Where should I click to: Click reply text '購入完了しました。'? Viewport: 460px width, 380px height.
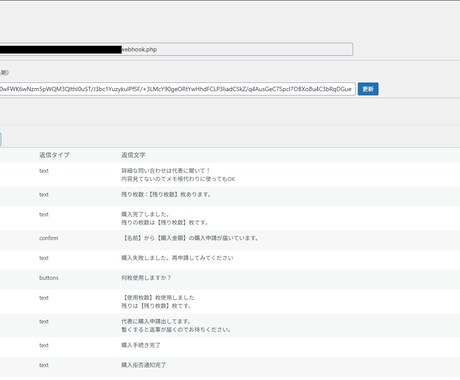145,214
